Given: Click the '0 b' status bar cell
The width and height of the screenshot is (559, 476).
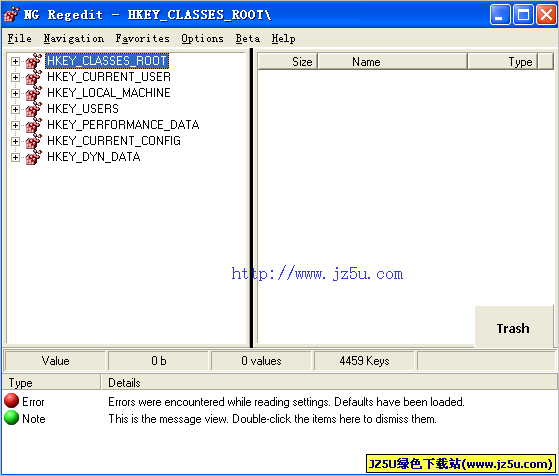Looking at the screenshot, I should [x=158, y=360].
